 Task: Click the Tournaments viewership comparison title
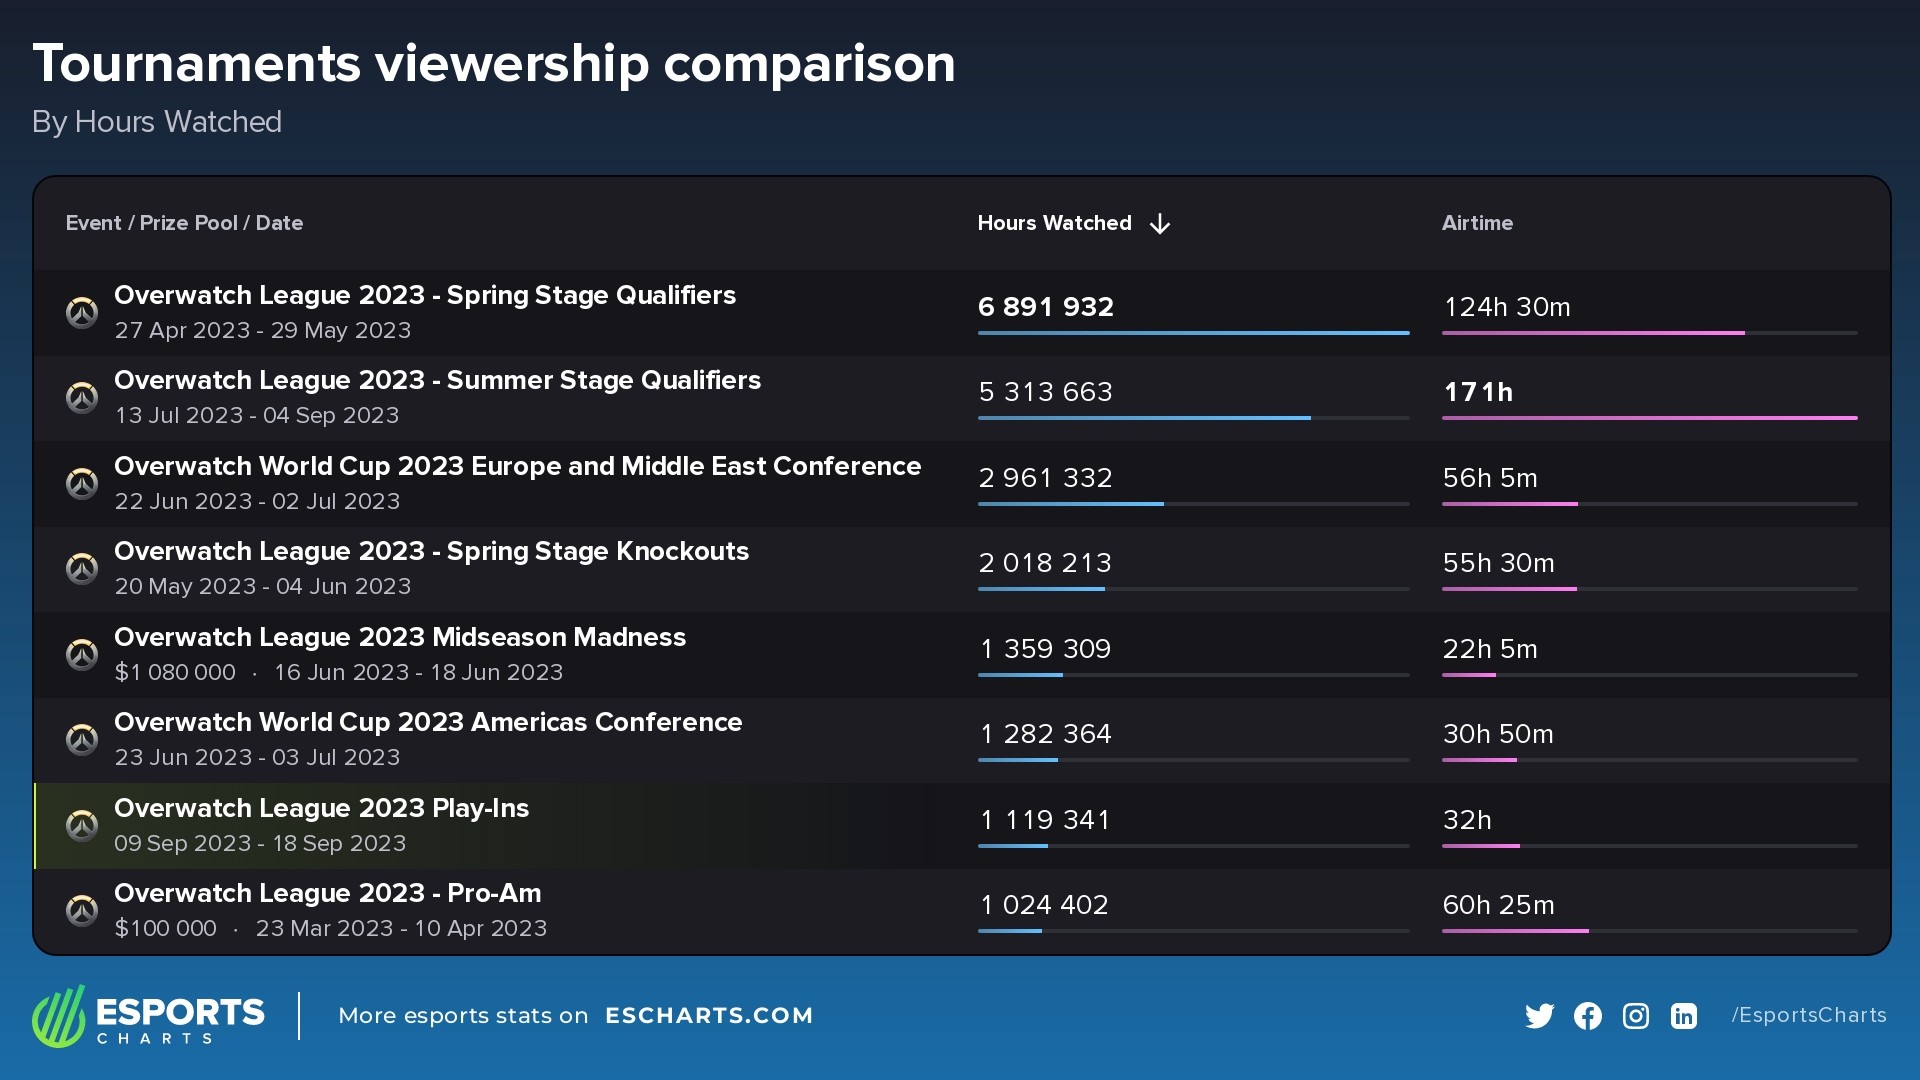click(x=494, y=64)
